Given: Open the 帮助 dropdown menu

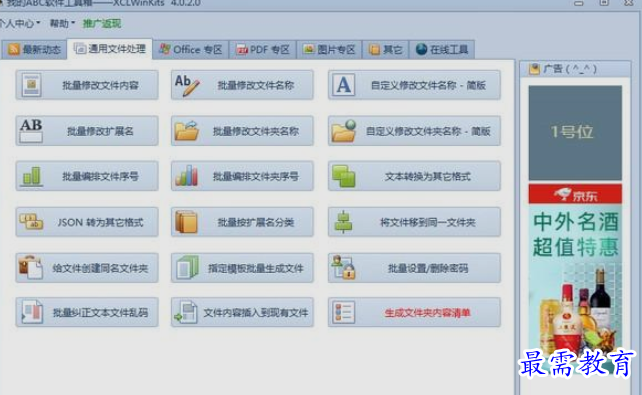Looking at the screenshot, I should click(62, 23).
